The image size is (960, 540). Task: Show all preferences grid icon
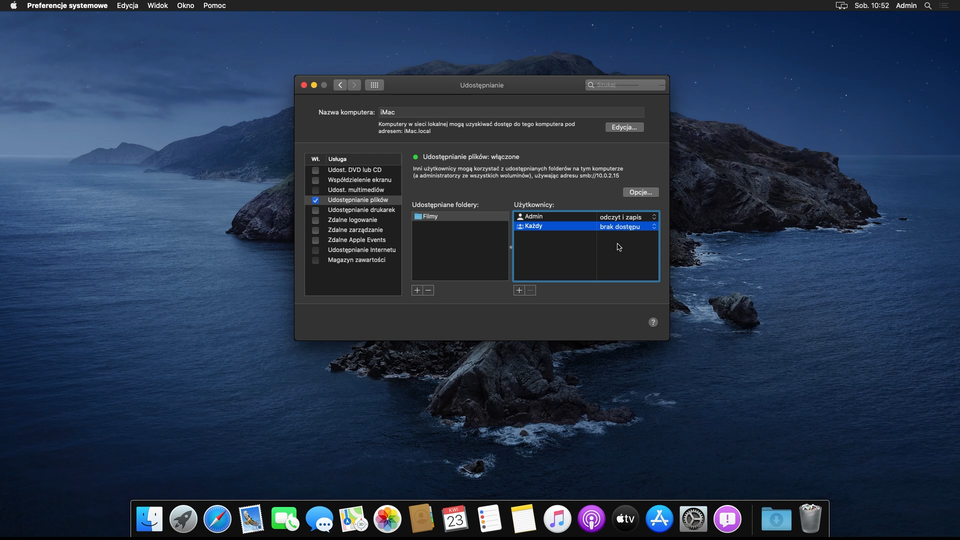click(375, 85)
